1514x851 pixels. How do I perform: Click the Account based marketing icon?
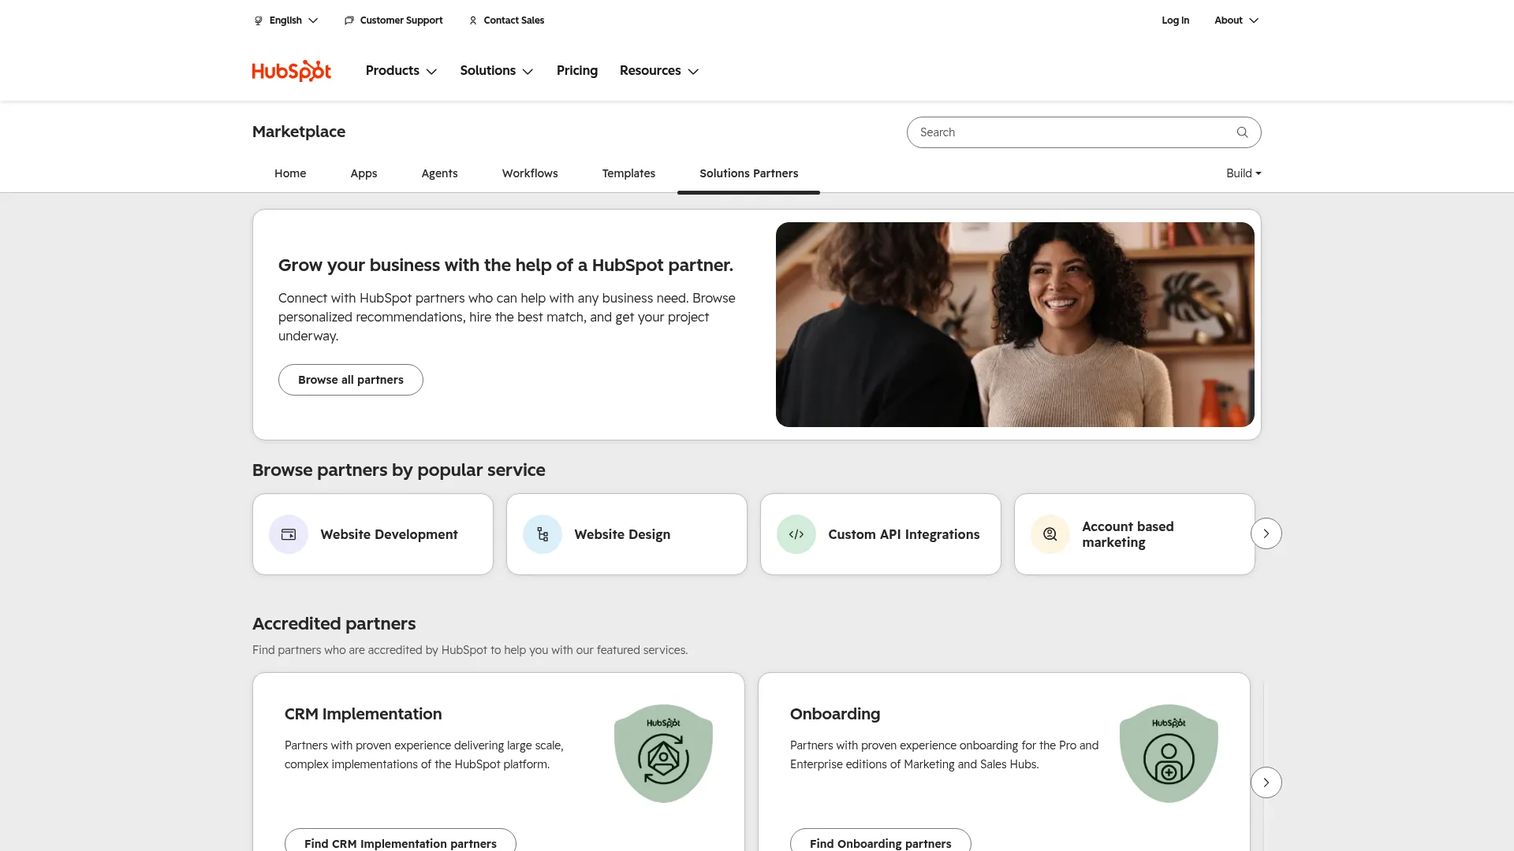click(1050, 534)
